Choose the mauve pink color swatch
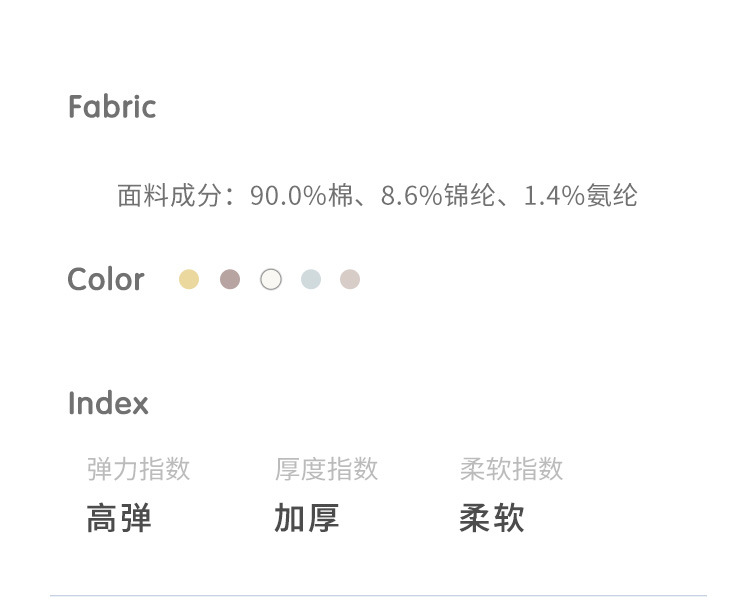 pyautogui.click(x=230, y=280)
